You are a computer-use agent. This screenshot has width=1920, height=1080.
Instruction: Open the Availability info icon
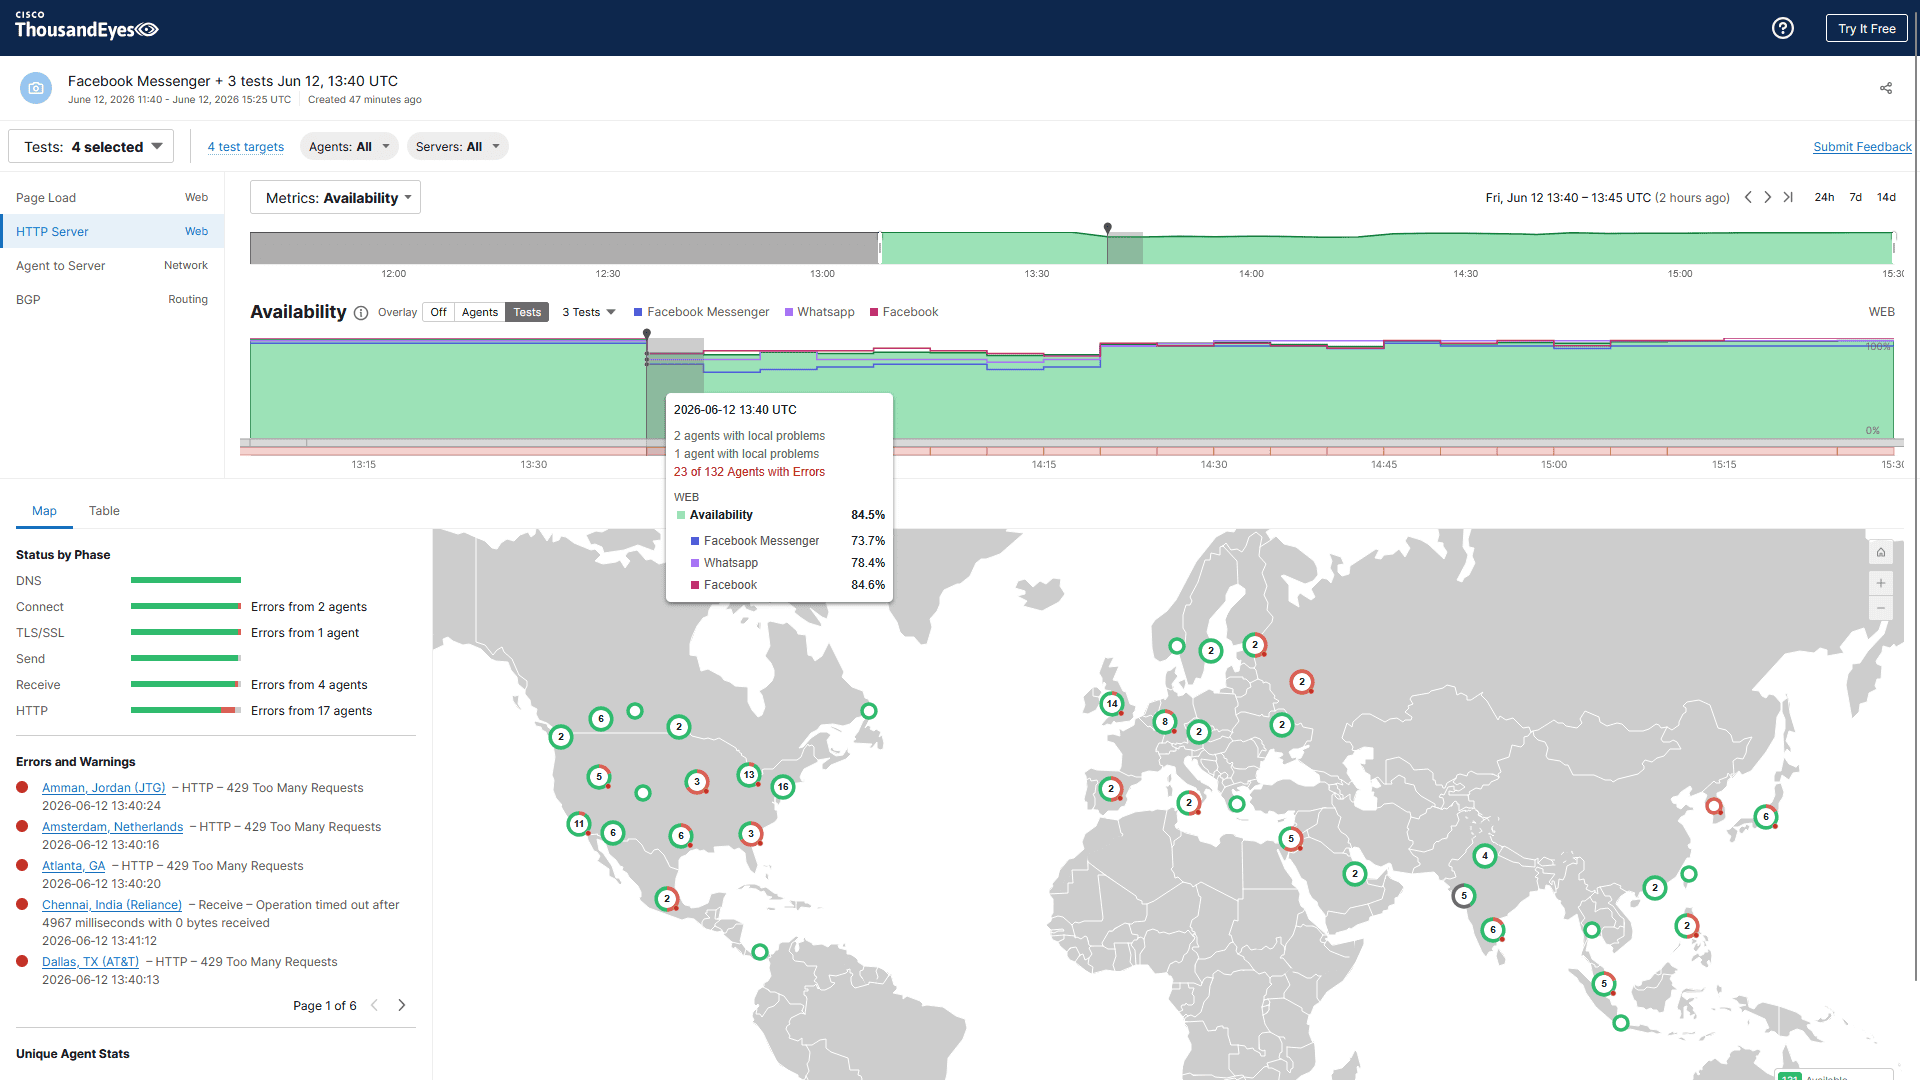pyautogui.click(x=361, y=313)
